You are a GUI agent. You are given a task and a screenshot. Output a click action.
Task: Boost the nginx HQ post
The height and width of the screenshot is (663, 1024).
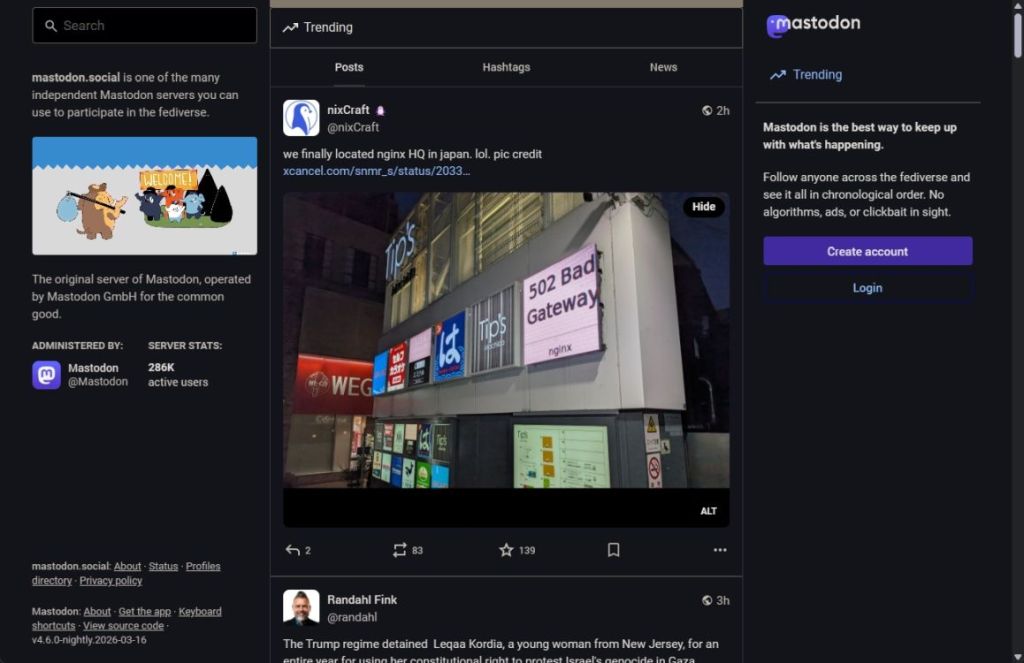point(398,550)
